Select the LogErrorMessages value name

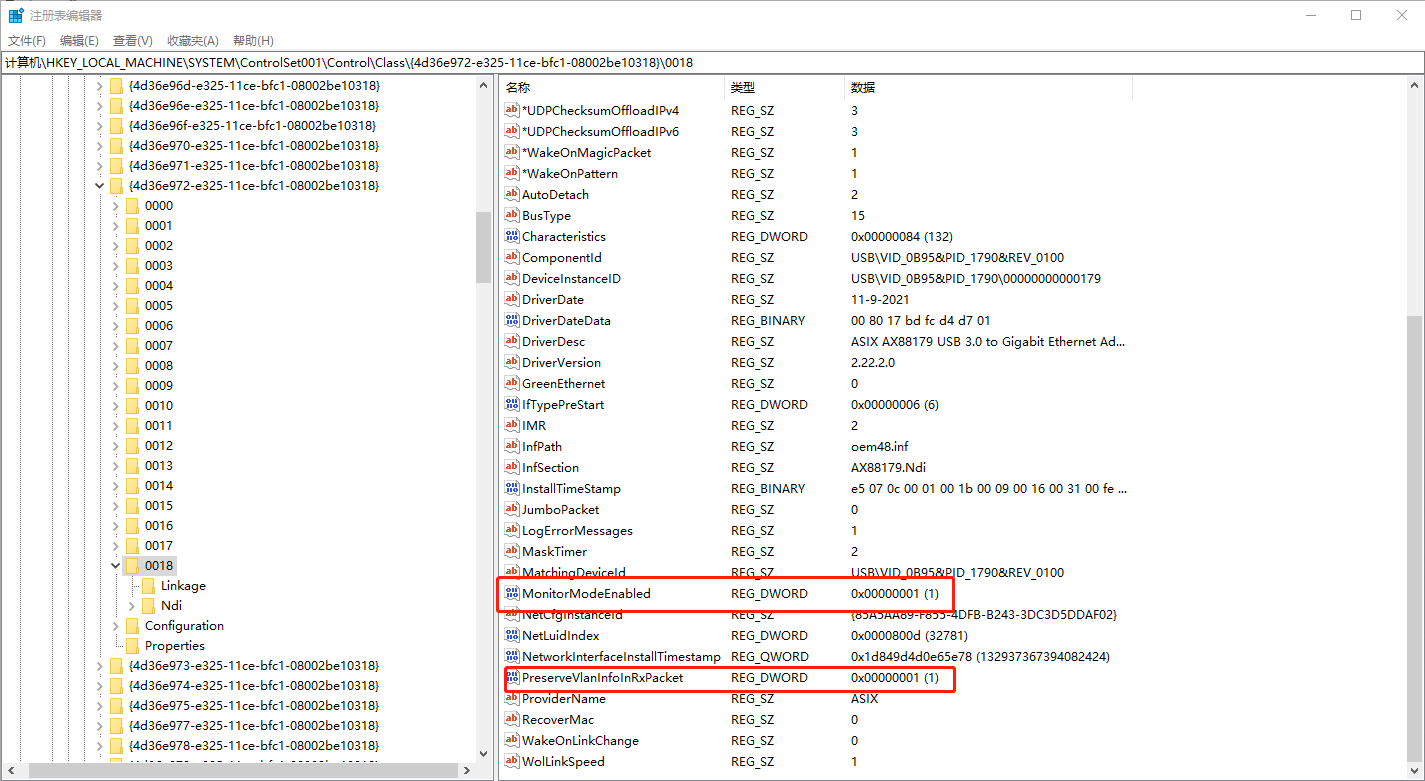coord(577,530)
